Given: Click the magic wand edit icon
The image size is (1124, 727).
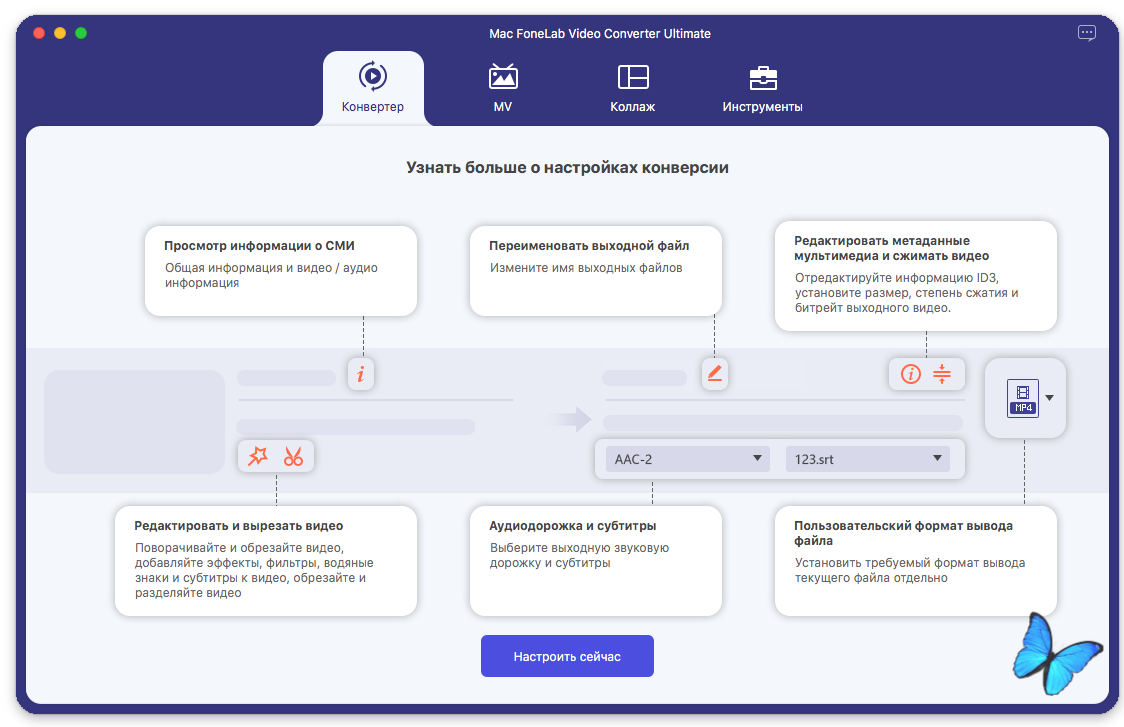Looking at the screenshot, I should coord(258,456).
